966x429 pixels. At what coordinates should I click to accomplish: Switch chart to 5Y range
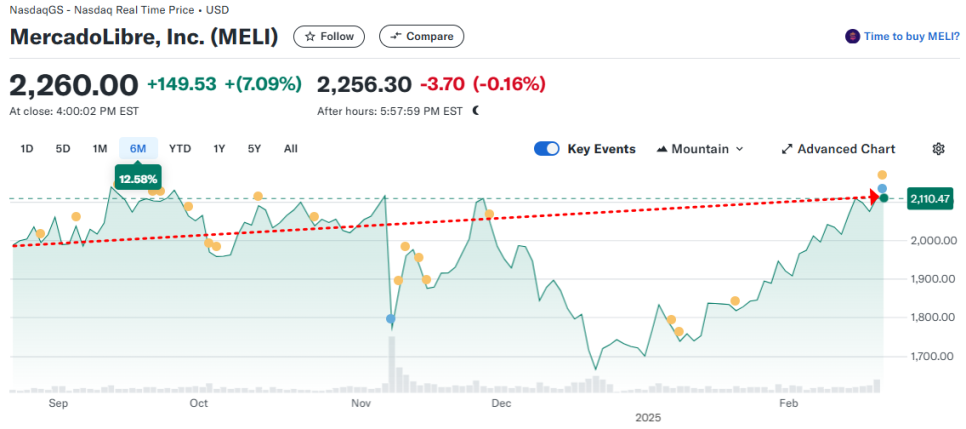(x=254, y=149)
